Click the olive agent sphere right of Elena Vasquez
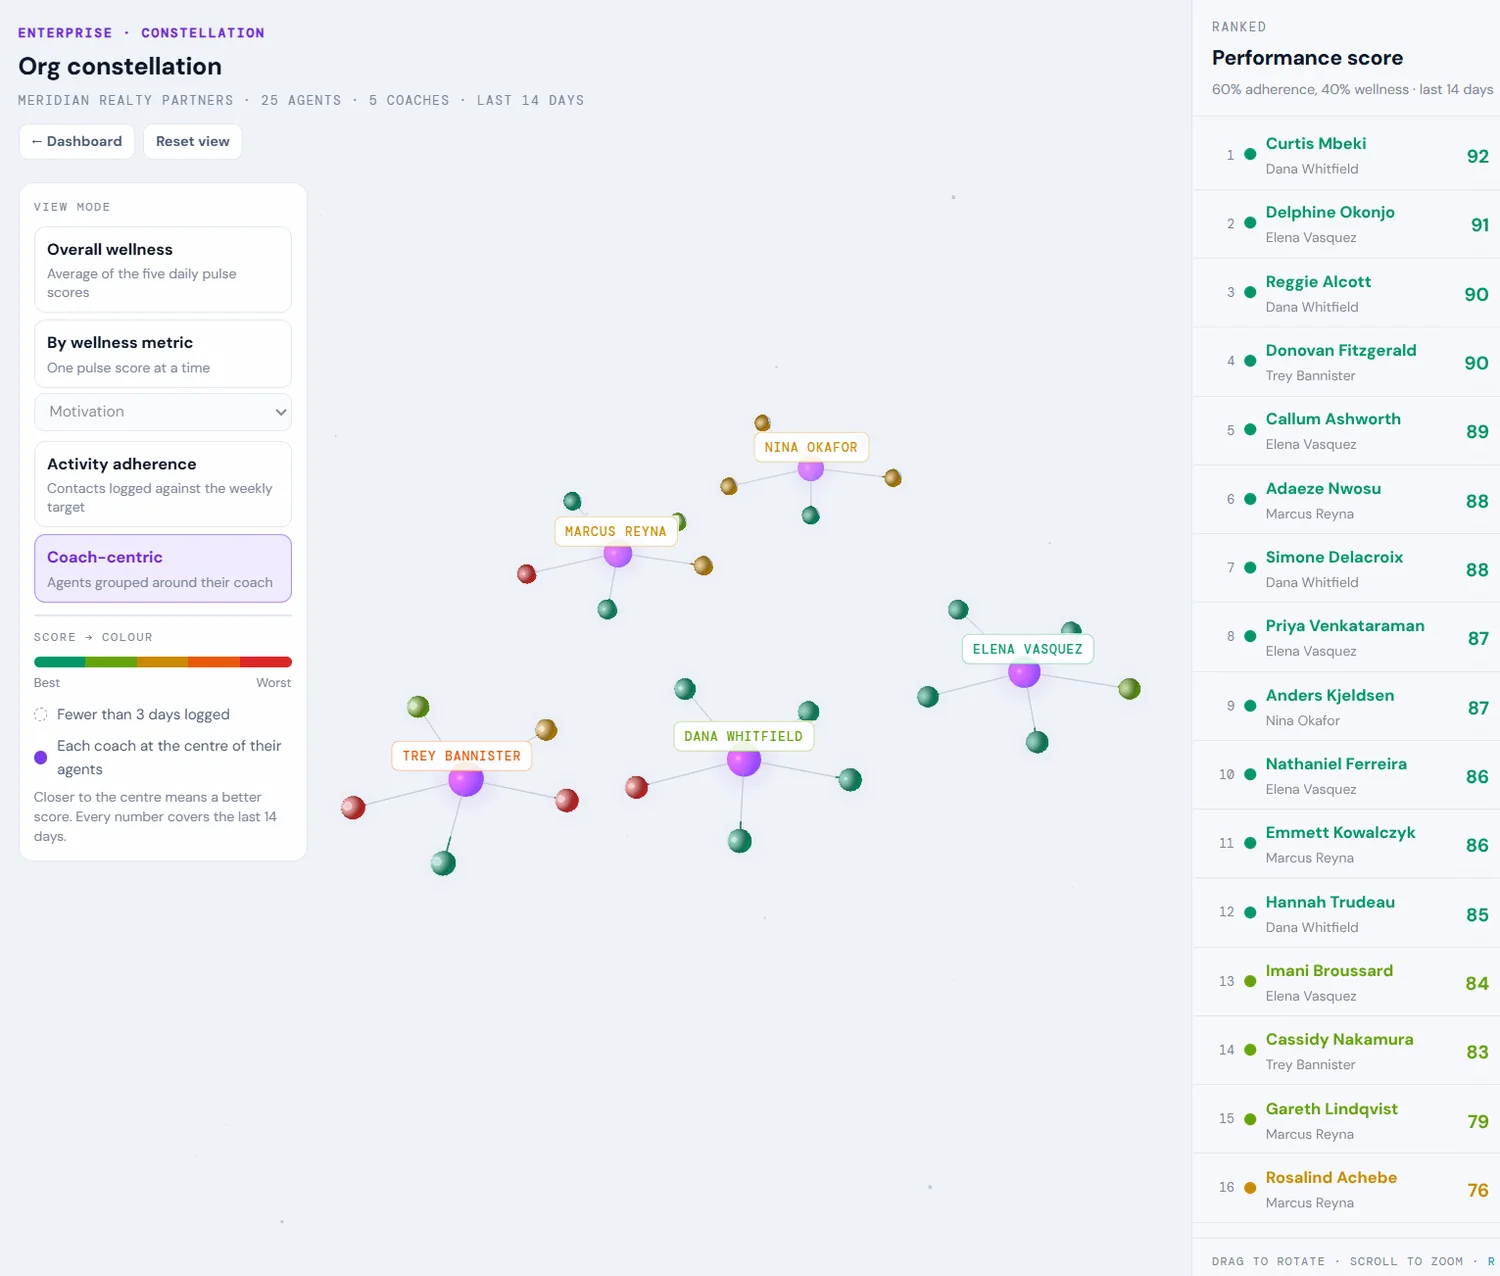1500x1276 pixels. (x=1129, y=688)
